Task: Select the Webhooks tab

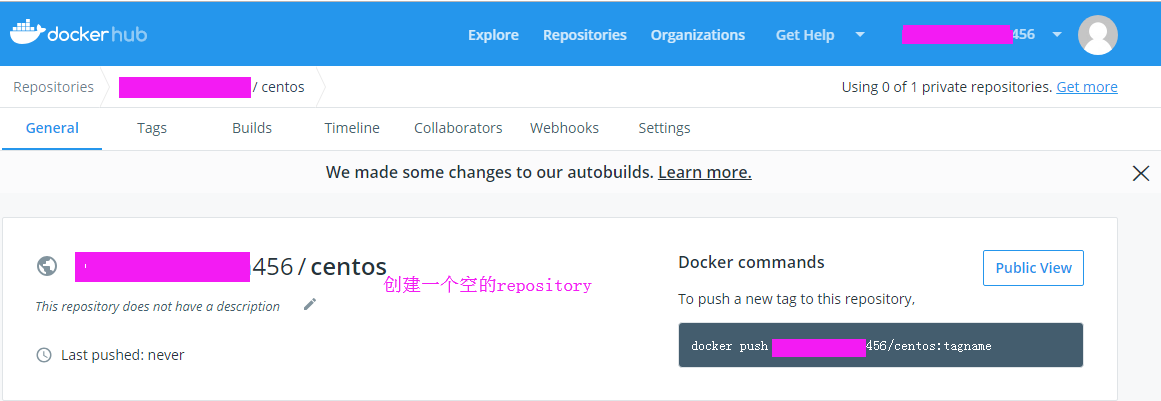Action: pos(564,128)
